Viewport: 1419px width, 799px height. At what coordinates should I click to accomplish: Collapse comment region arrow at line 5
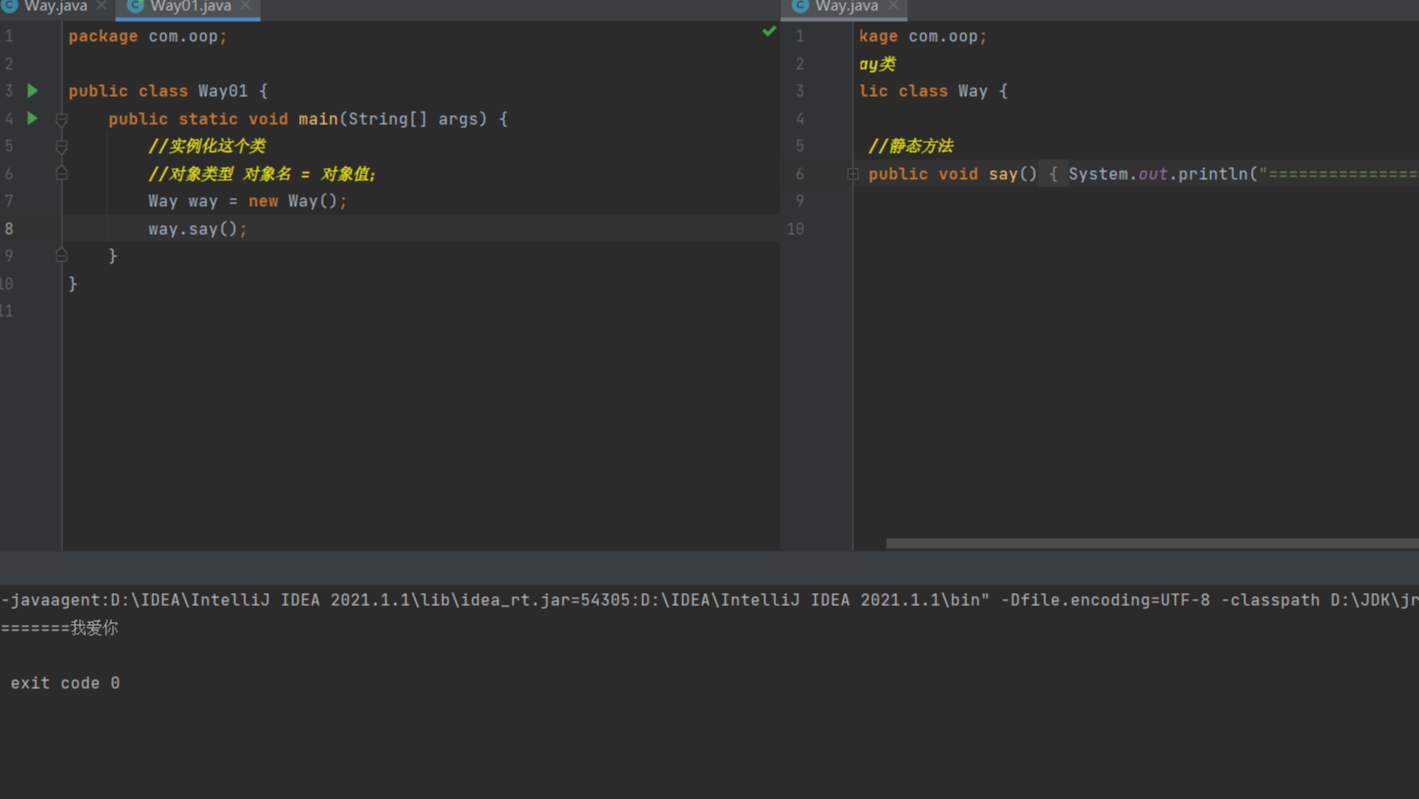(61, 146)
